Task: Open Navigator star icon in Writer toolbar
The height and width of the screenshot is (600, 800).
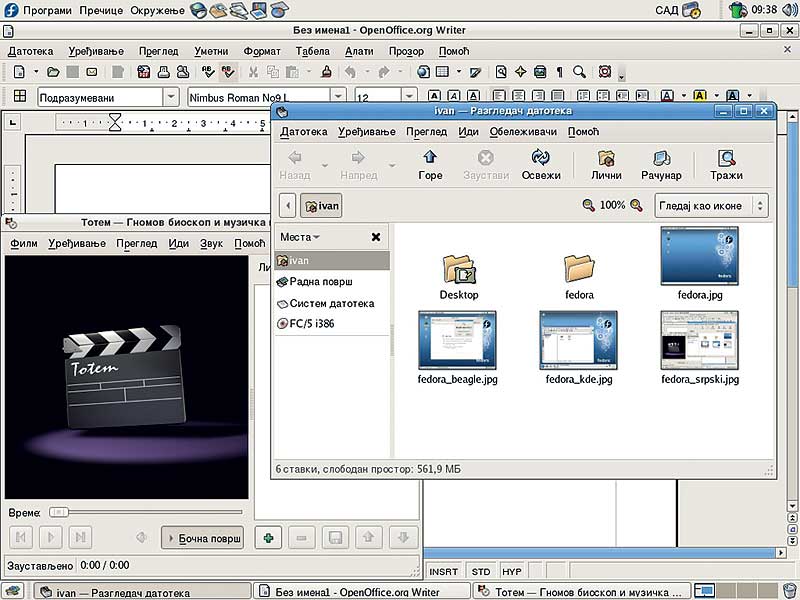Action: tap(520, 72)
